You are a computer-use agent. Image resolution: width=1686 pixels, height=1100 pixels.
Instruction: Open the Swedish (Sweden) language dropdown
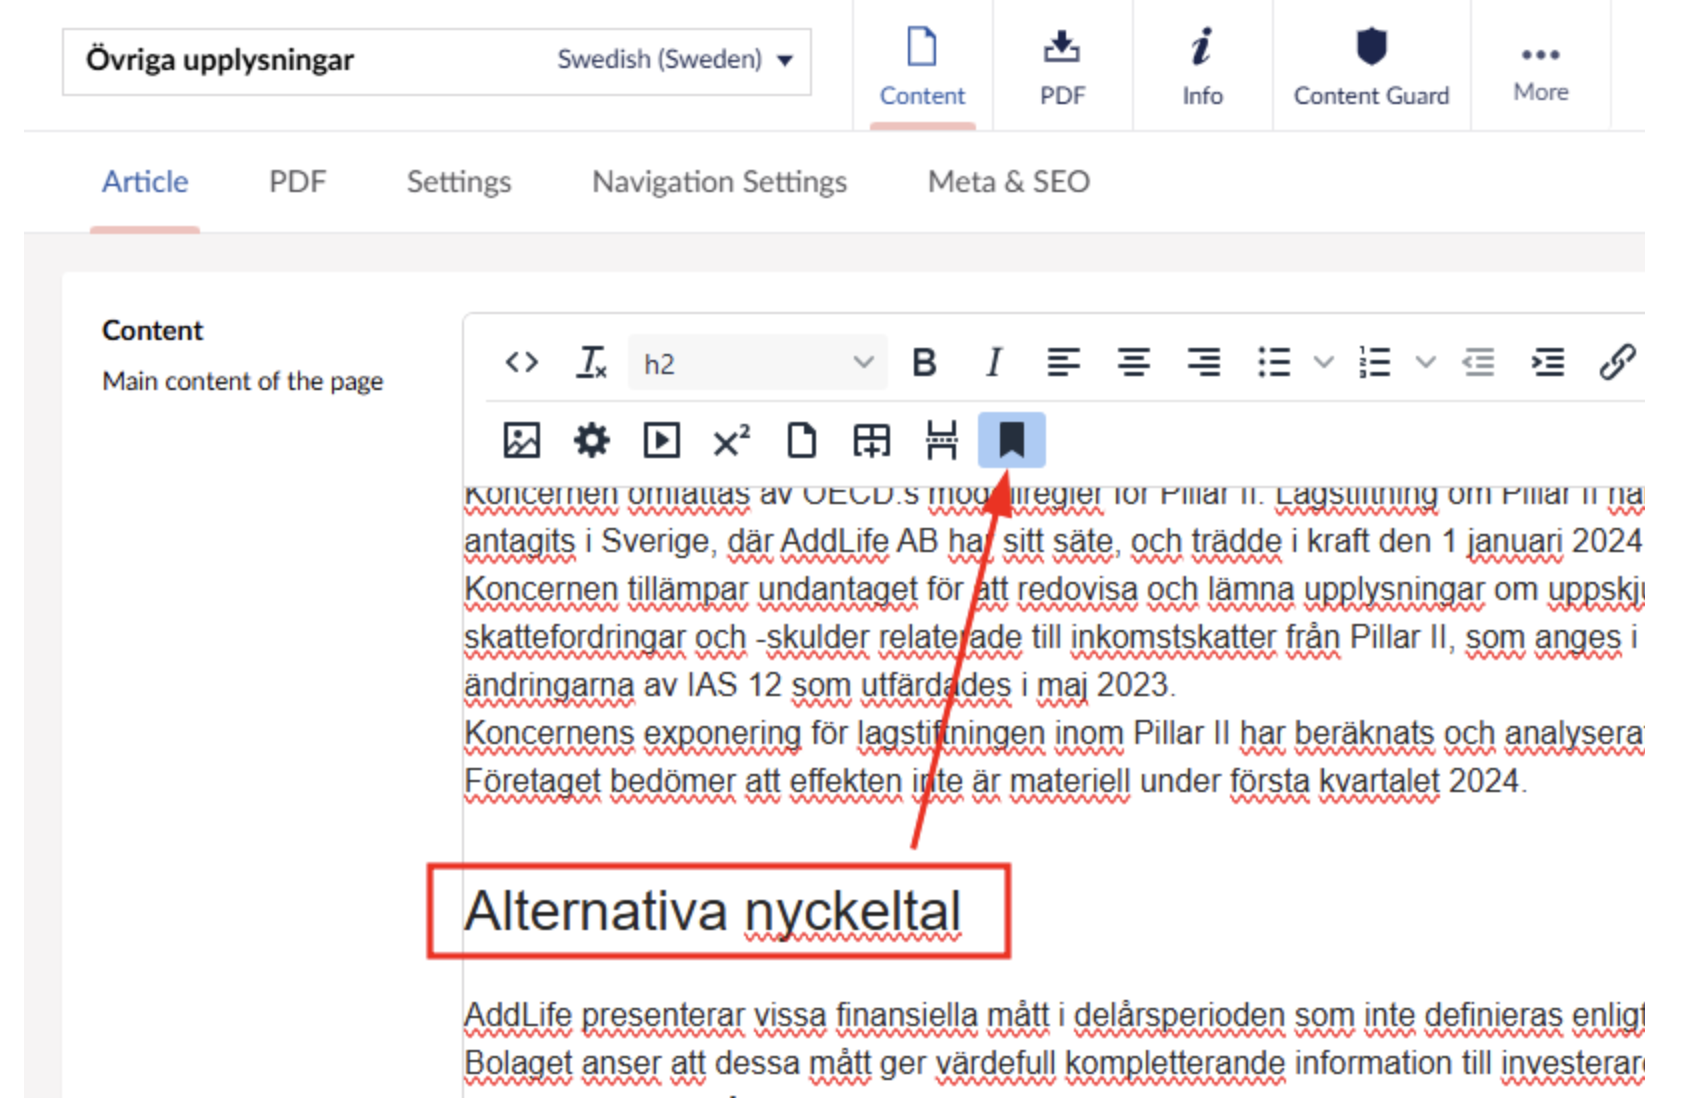[x=675, y=60]
